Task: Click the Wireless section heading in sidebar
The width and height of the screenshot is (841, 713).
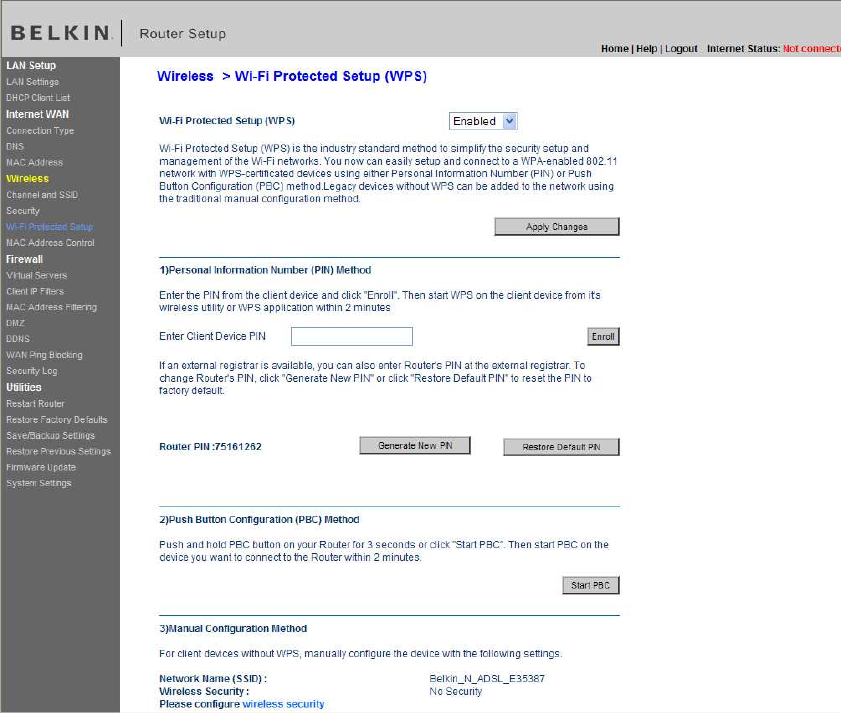Action: tap(27, 178)
